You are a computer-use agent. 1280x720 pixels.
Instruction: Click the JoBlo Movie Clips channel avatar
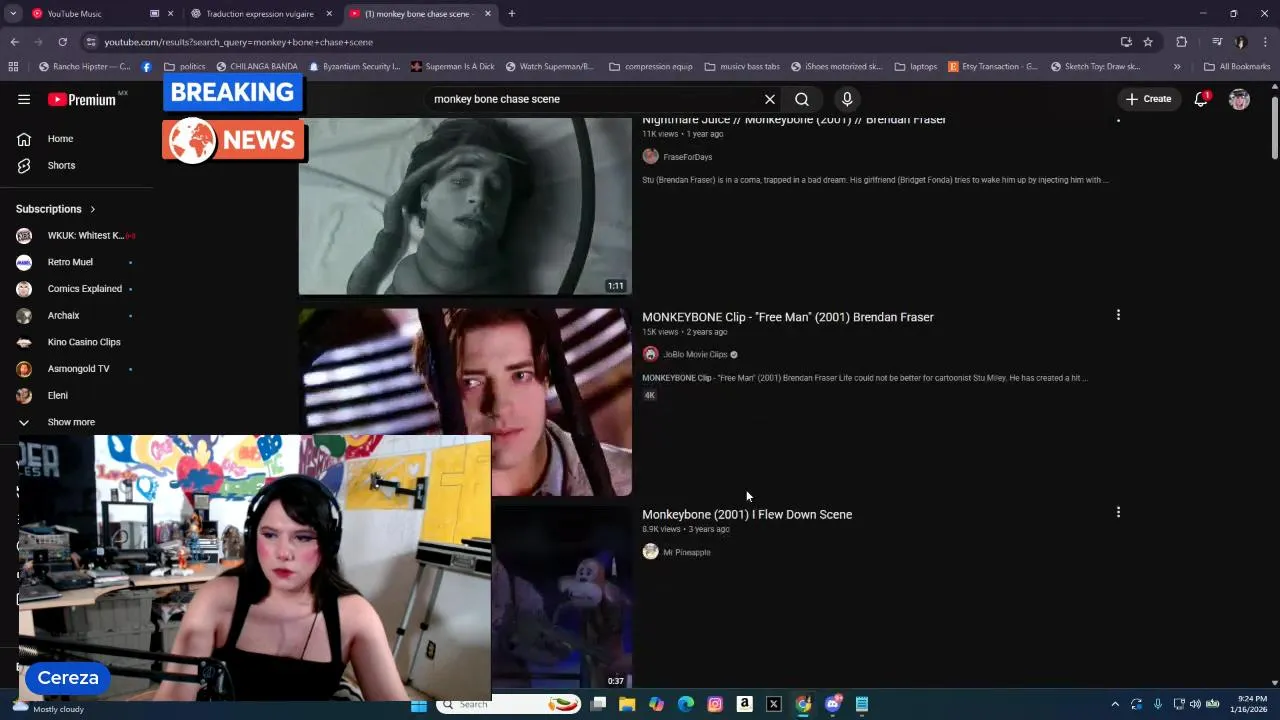pos(650,354)
